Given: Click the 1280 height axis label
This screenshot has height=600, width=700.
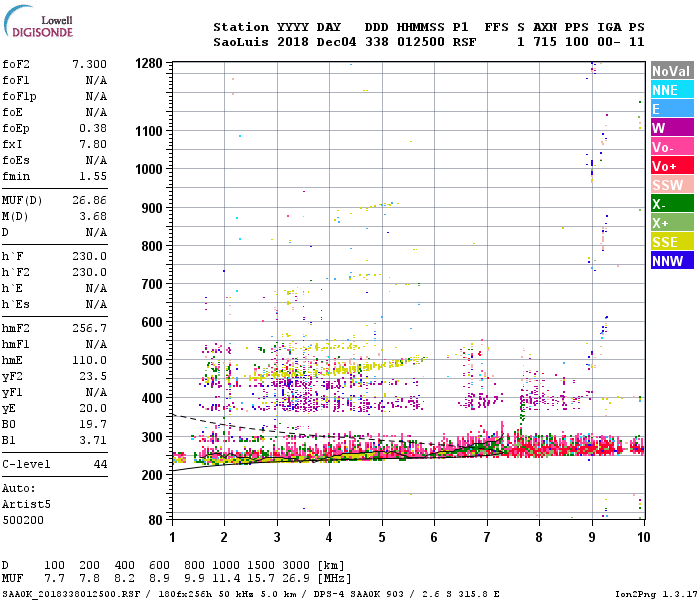Looking at the screenshot, I should pos(149,63).
